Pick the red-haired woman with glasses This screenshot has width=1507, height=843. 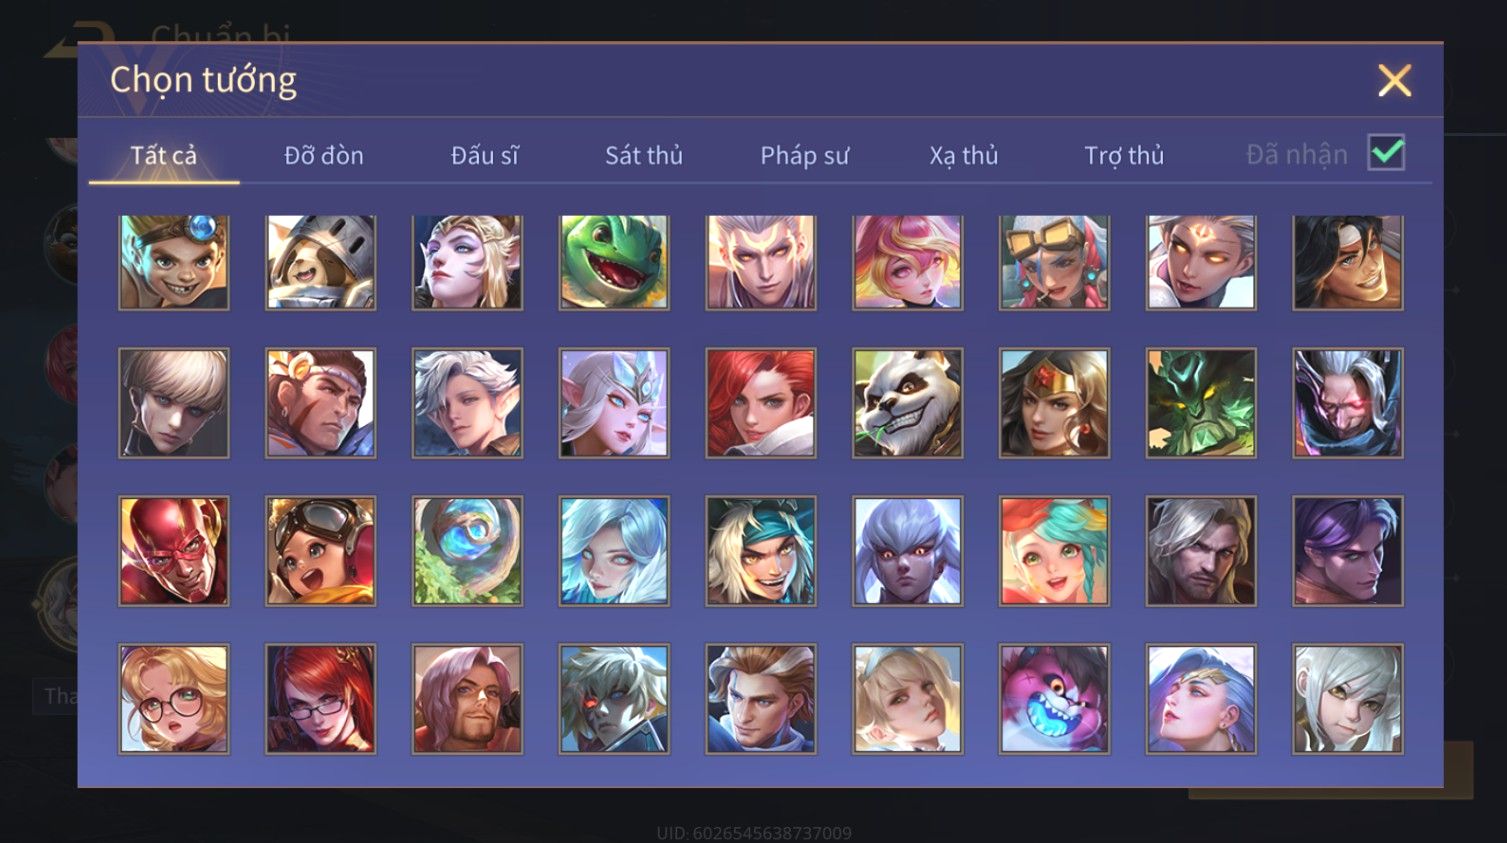320,698
